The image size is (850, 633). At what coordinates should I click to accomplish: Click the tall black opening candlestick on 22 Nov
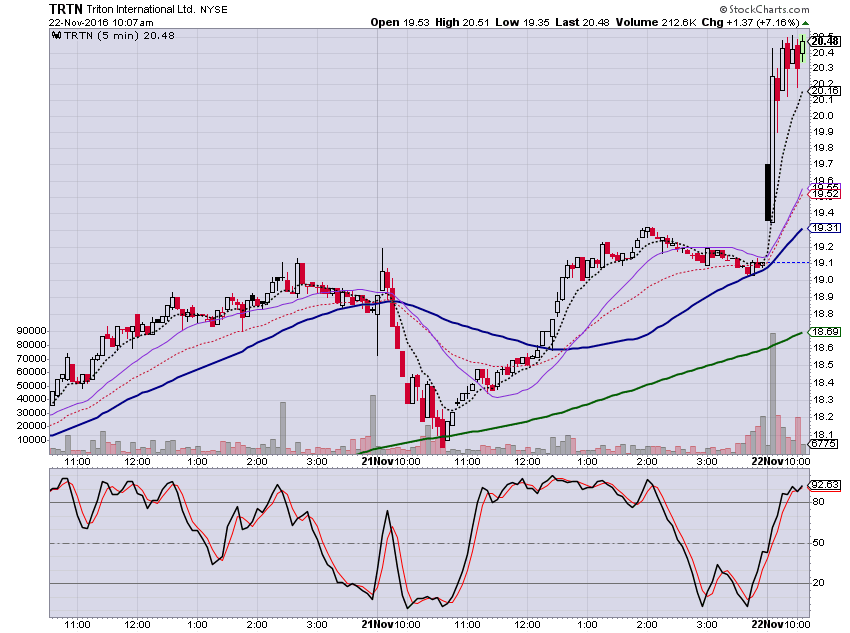[x=768, y=192]
